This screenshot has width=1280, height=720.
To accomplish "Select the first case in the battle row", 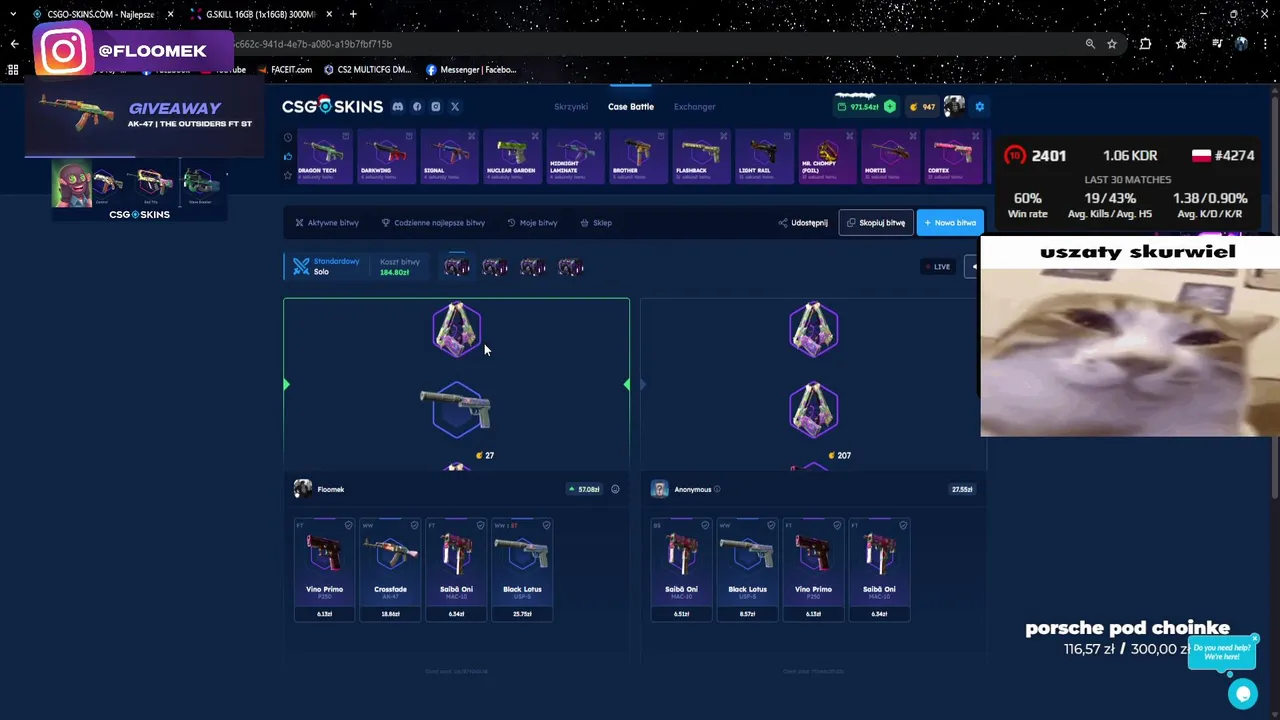I will [457, 267].
